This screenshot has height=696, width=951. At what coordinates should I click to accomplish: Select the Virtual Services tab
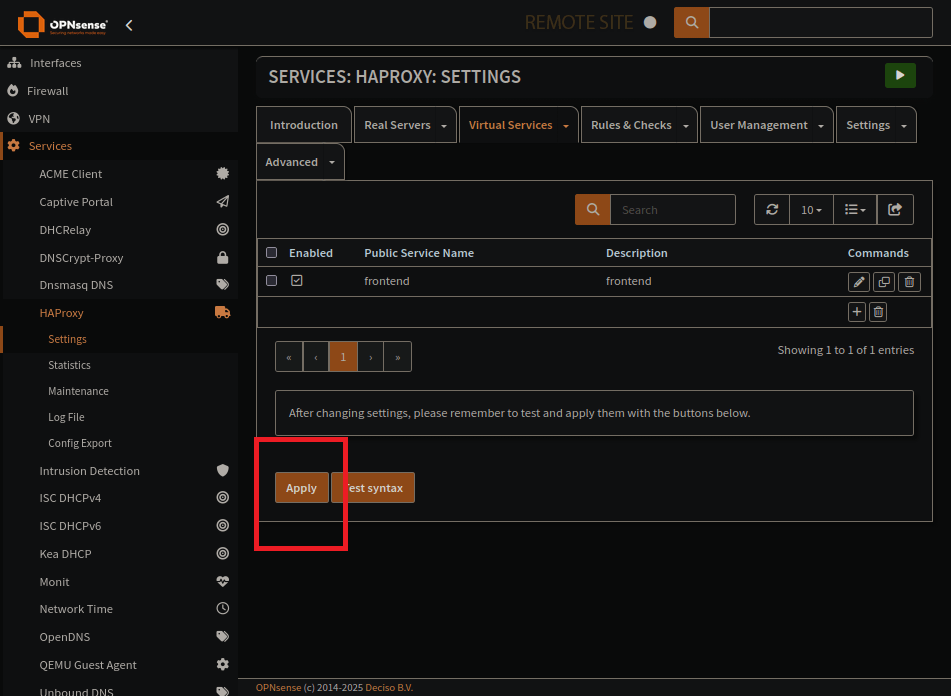[x=511, y=125]
